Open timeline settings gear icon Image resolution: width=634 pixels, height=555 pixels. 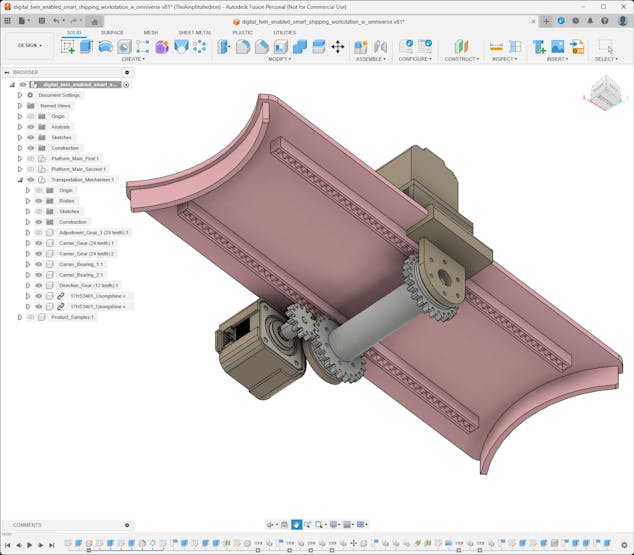click(624, 545)
